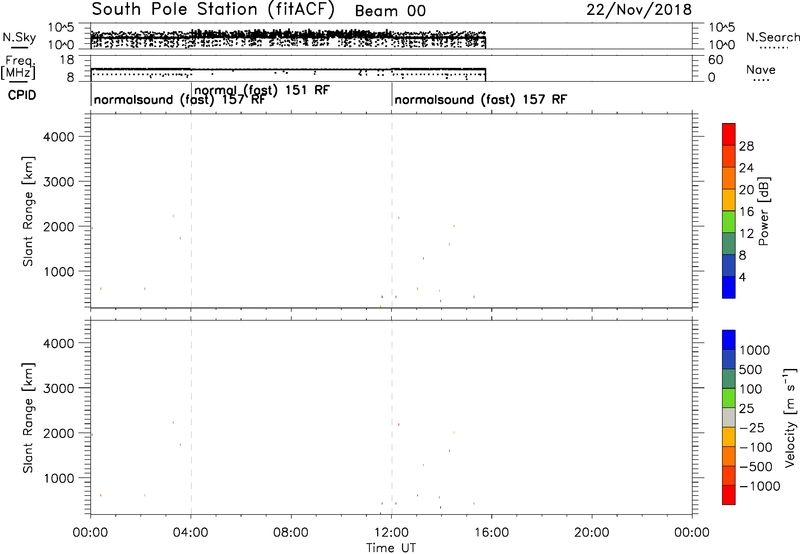The height and width of the screenshot is (554, 800).
Task: Click the "N.Search" legend label
Action: click(772, 37)
